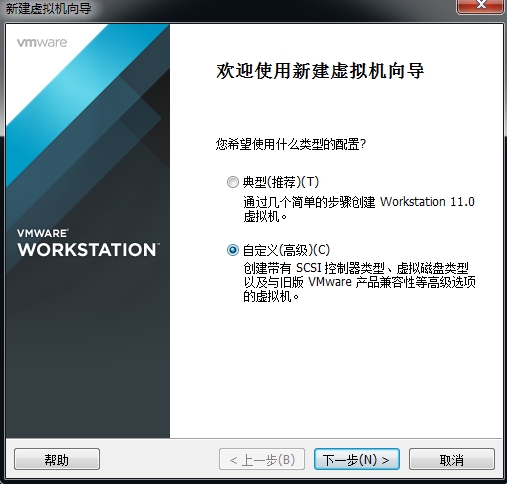Click the 自定义(高级)(C) option label
The image size is (507, 484).
[286, 250]
